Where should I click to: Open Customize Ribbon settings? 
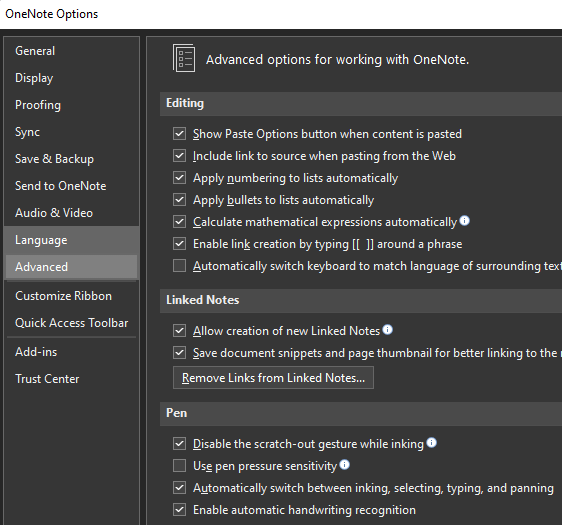pos(71,296)
